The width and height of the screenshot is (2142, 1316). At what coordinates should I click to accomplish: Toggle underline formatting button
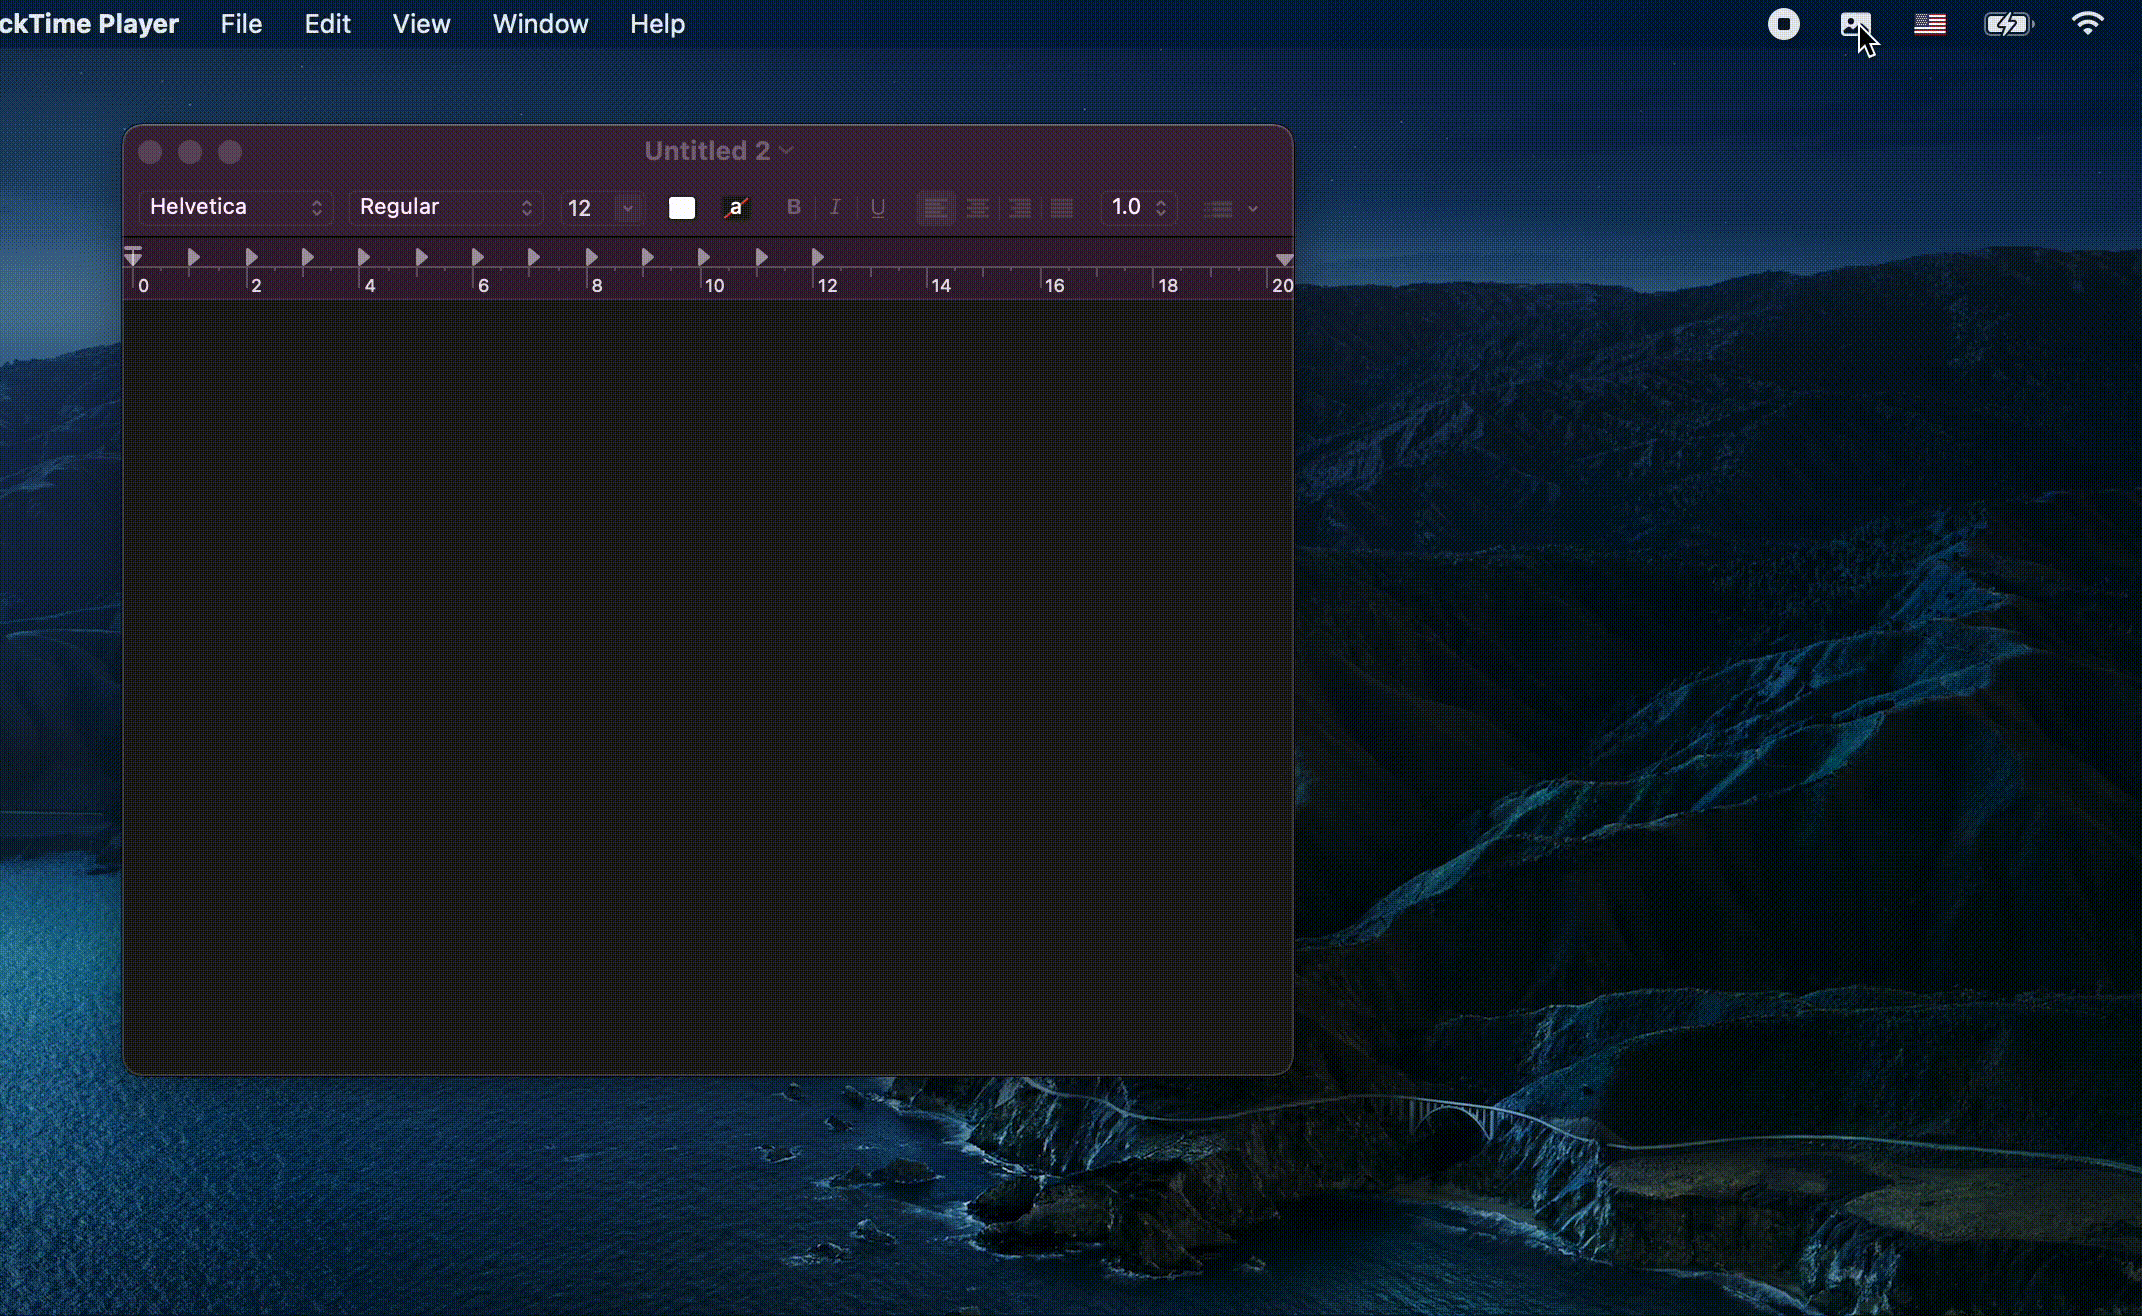pos(878,207)
